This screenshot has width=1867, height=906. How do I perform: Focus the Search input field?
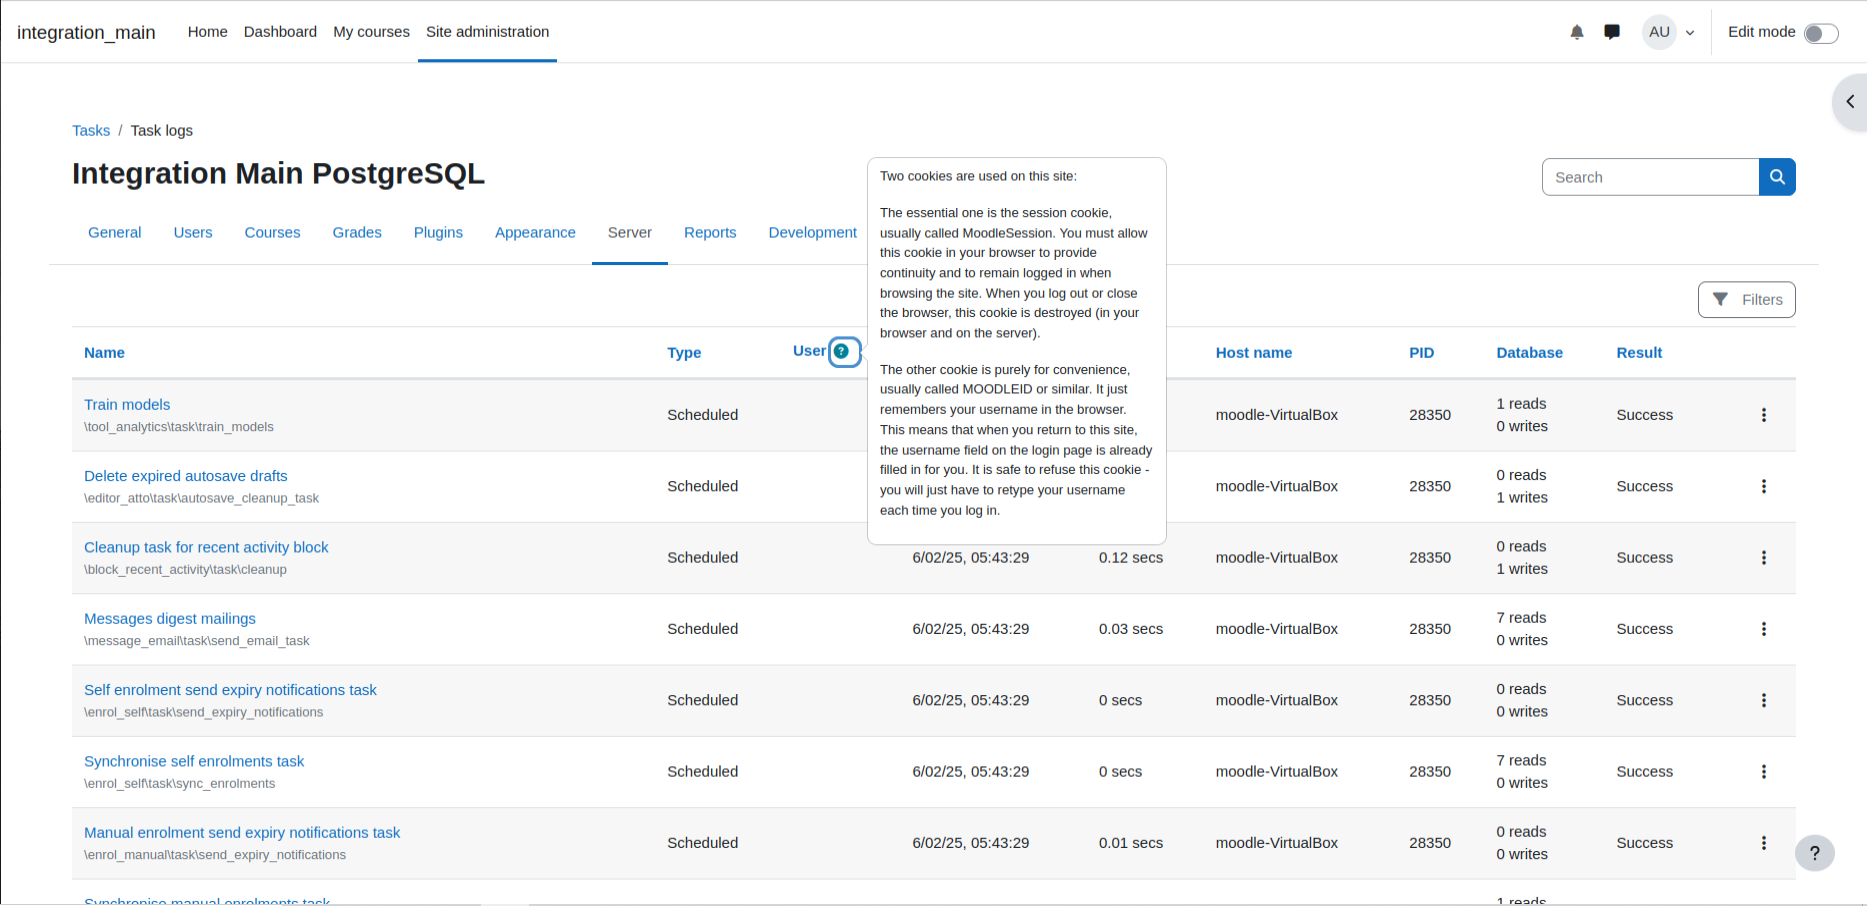(x=1651, y=177)
